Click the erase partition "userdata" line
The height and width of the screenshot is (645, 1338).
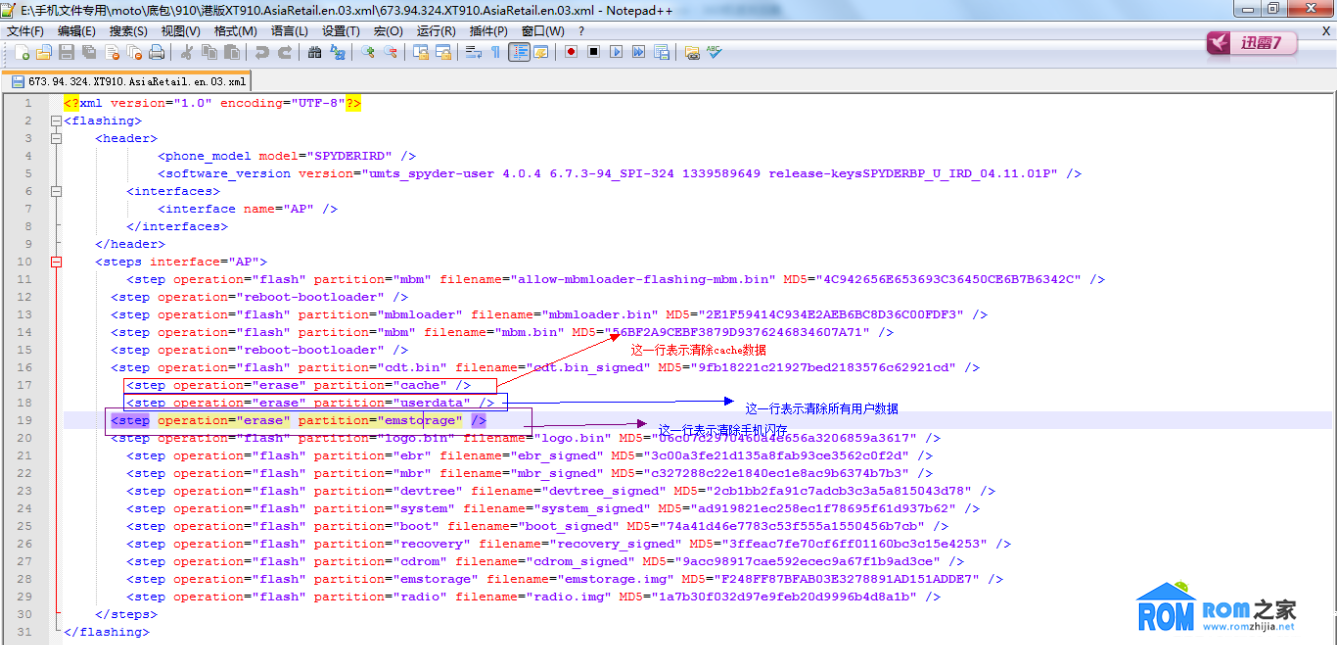[x=310, y=403]
